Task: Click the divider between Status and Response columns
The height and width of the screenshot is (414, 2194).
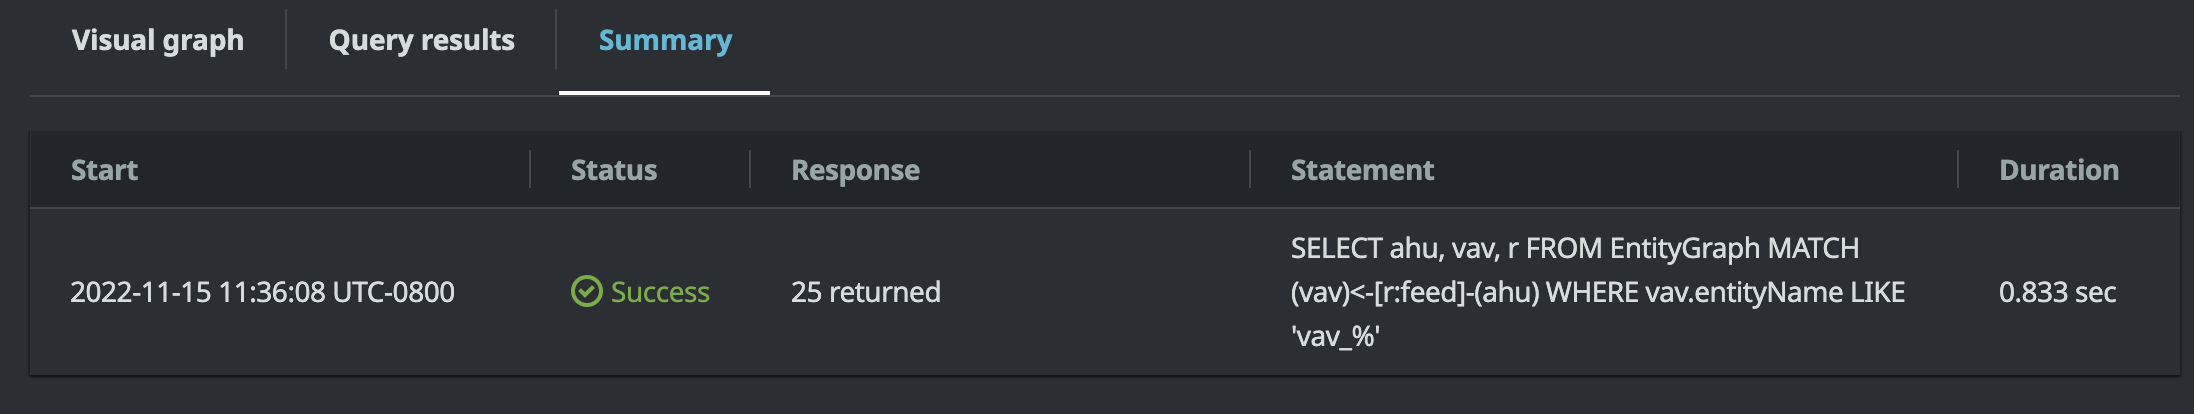Action: click(750, 170)
